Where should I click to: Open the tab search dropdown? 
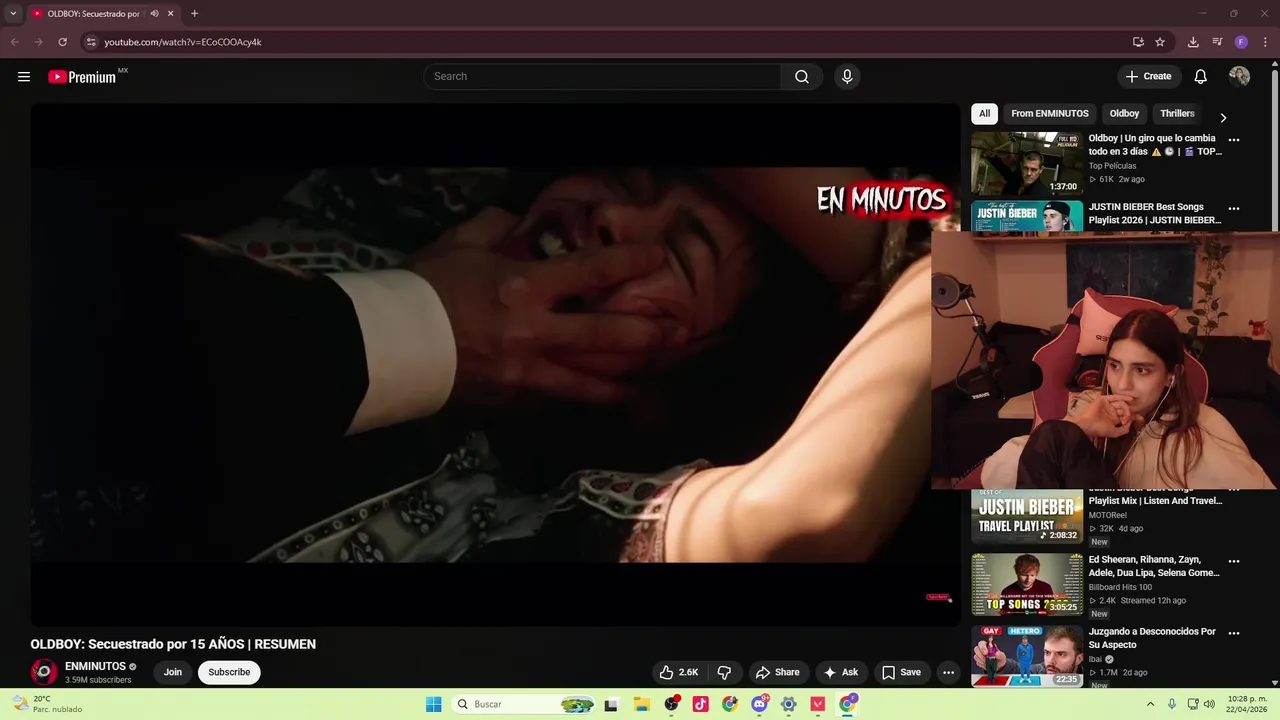click(x=13, y=14)
